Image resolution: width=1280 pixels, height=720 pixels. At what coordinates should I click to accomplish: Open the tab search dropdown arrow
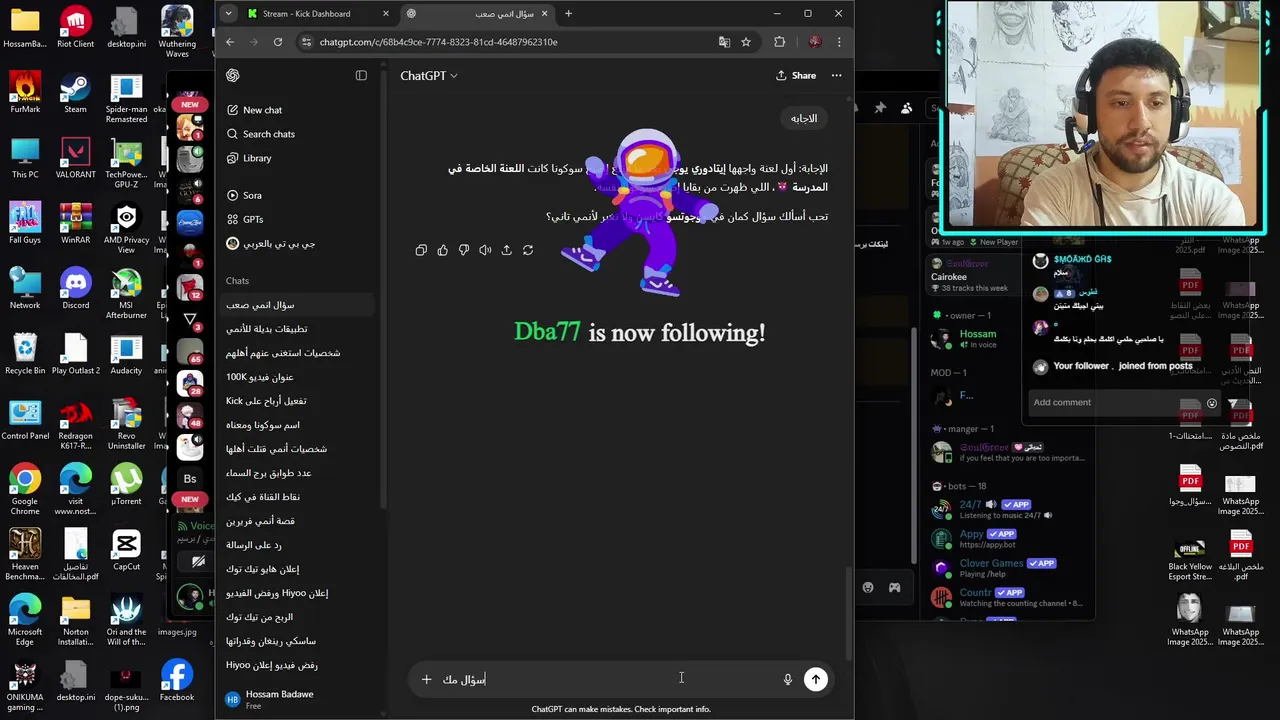click(x=228, y=14)
